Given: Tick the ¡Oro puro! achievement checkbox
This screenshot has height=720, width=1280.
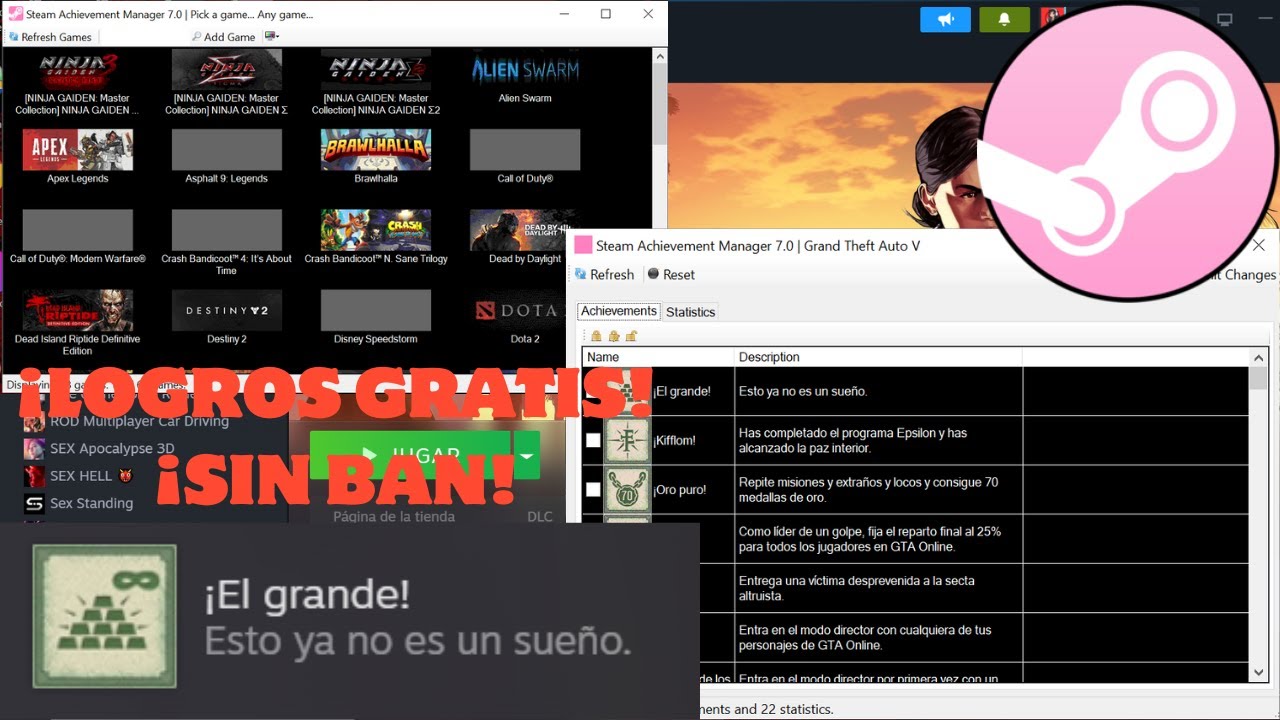Looking at the screenshot, I should coord(593,489).
